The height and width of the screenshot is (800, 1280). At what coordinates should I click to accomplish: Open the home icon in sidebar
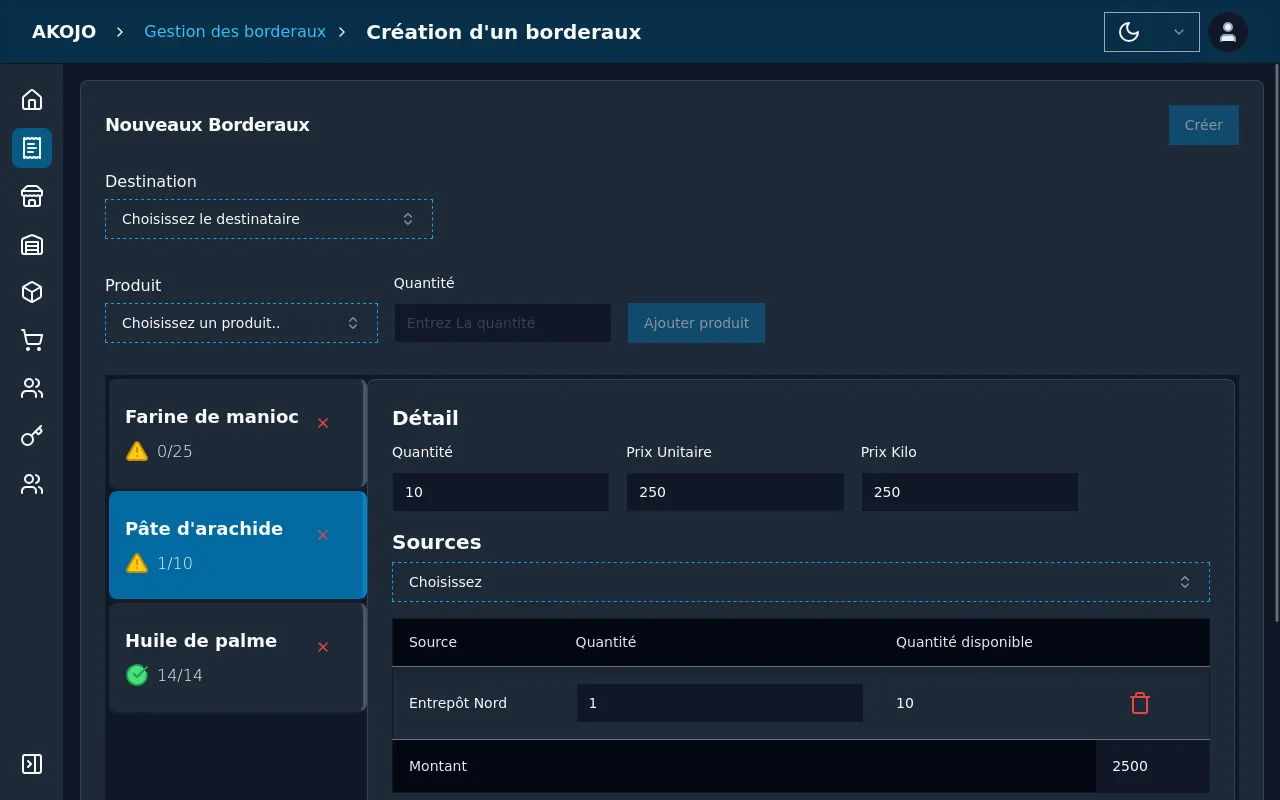coord(32,100)
